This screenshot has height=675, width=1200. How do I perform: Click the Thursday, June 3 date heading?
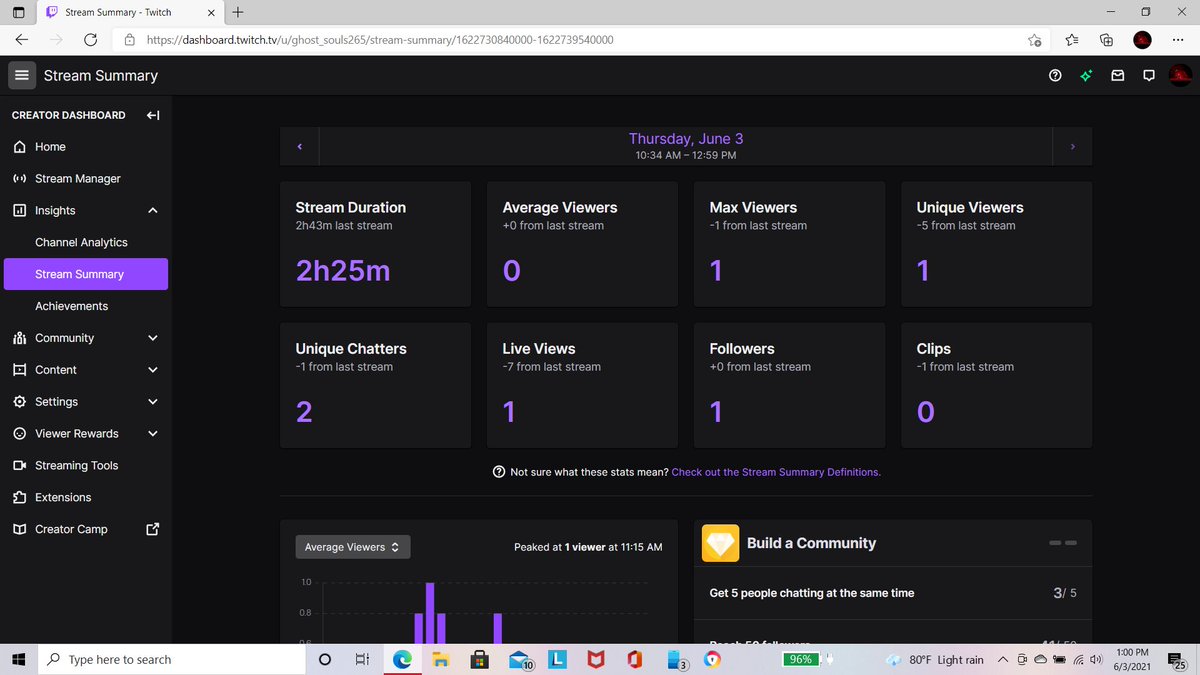686,139
